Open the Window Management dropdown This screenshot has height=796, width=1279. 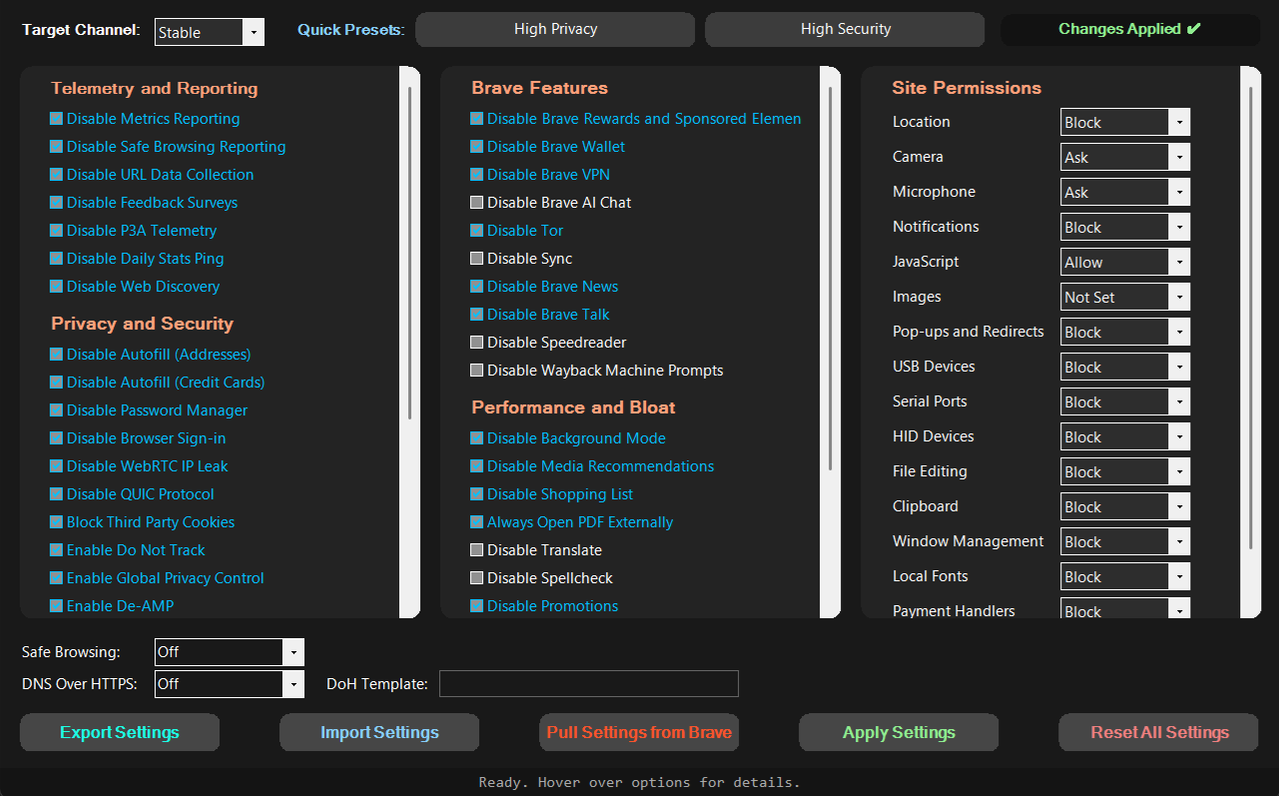pos(1125,542)
